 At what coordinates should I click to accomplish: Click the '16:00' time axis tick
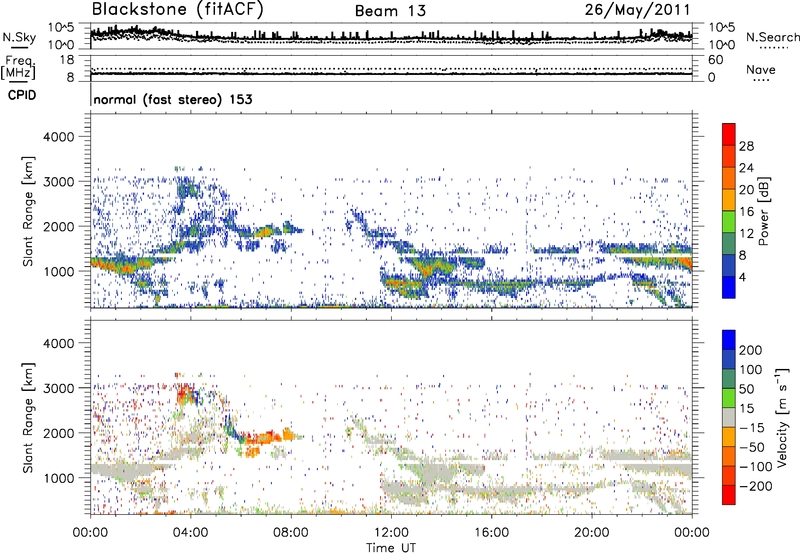[491, 533]
